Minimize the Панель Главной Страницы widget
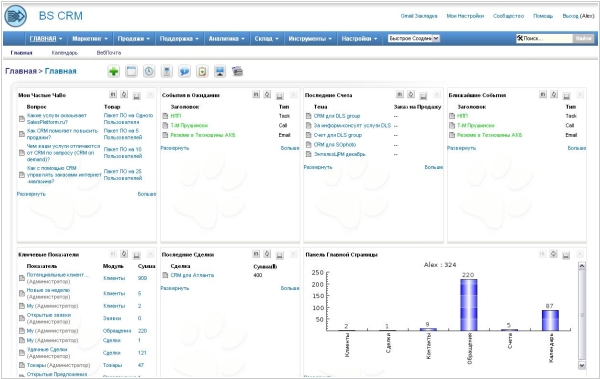This screenshot has height=379, width=600. [x=566, y=255]
